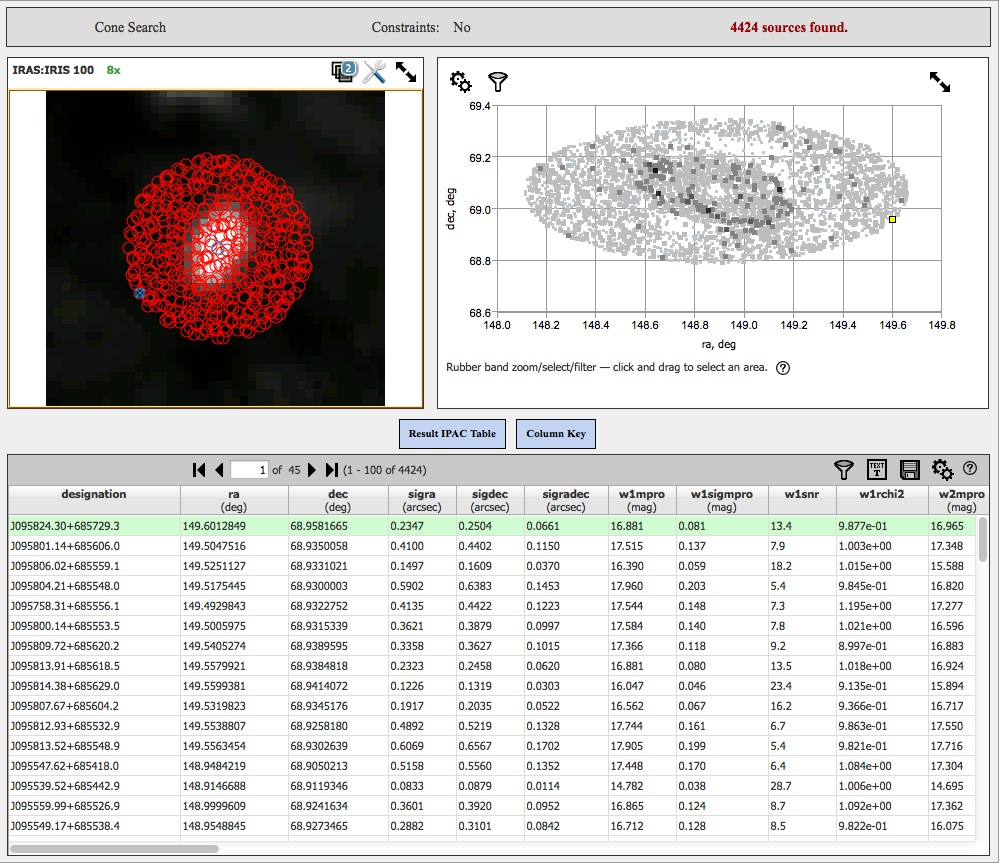Click the plot filter funnel icon

[497, 81]
